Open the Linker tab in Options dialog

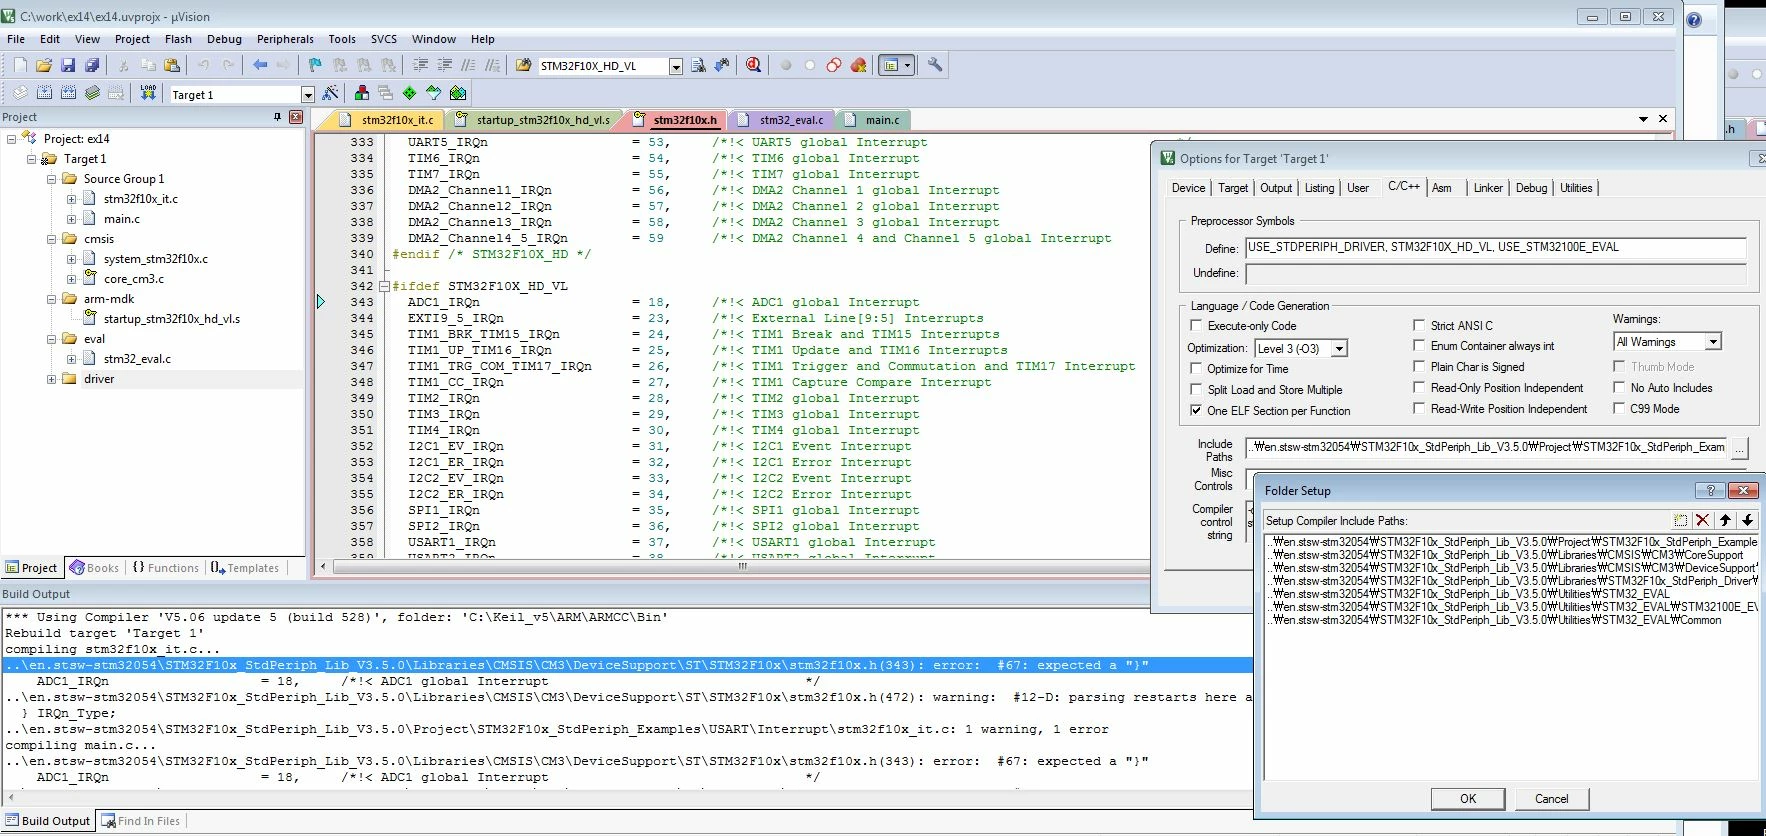(x=1488, y=188)
